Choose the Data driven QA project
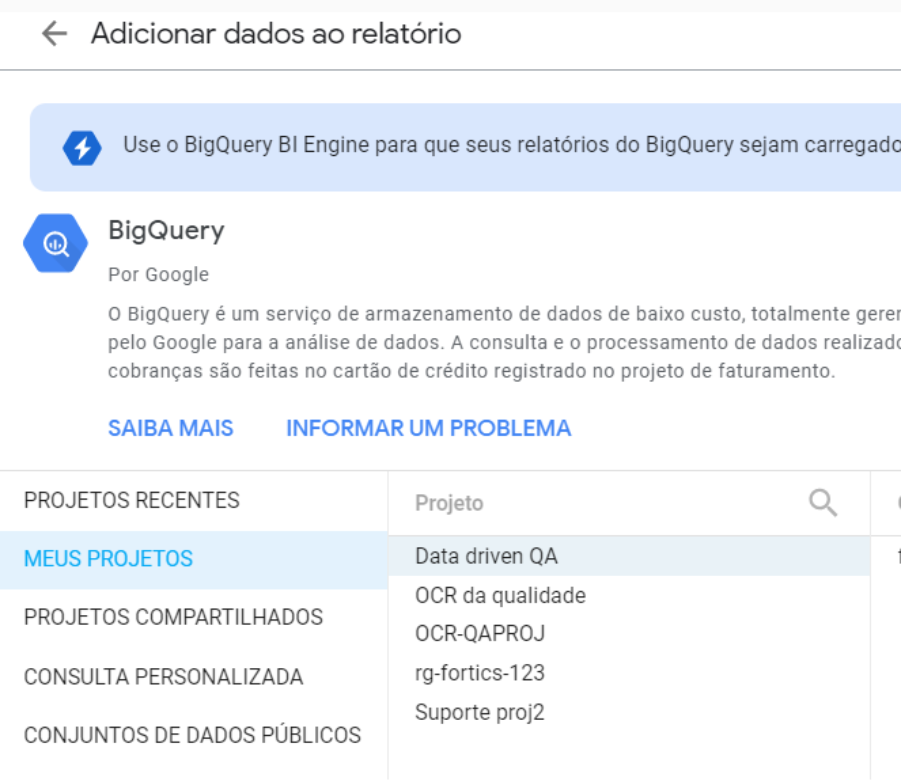Image resolution: width=901 pixels, height=780 pixels. (x=629, y=556)
